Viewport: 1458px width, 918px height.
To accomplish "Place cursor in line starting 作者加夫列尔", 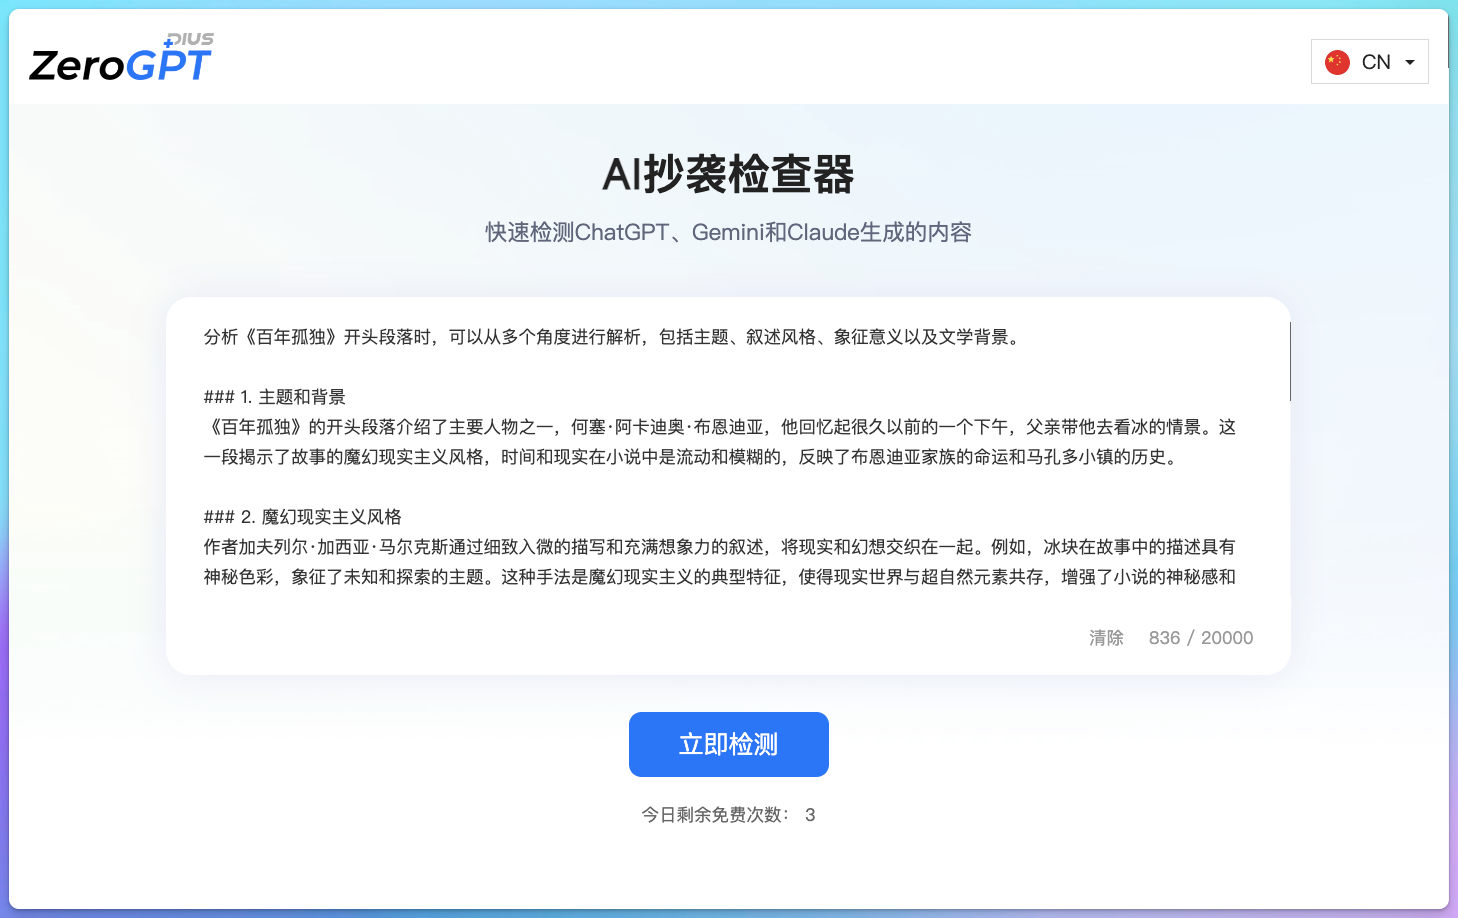I will coord(720,547).
